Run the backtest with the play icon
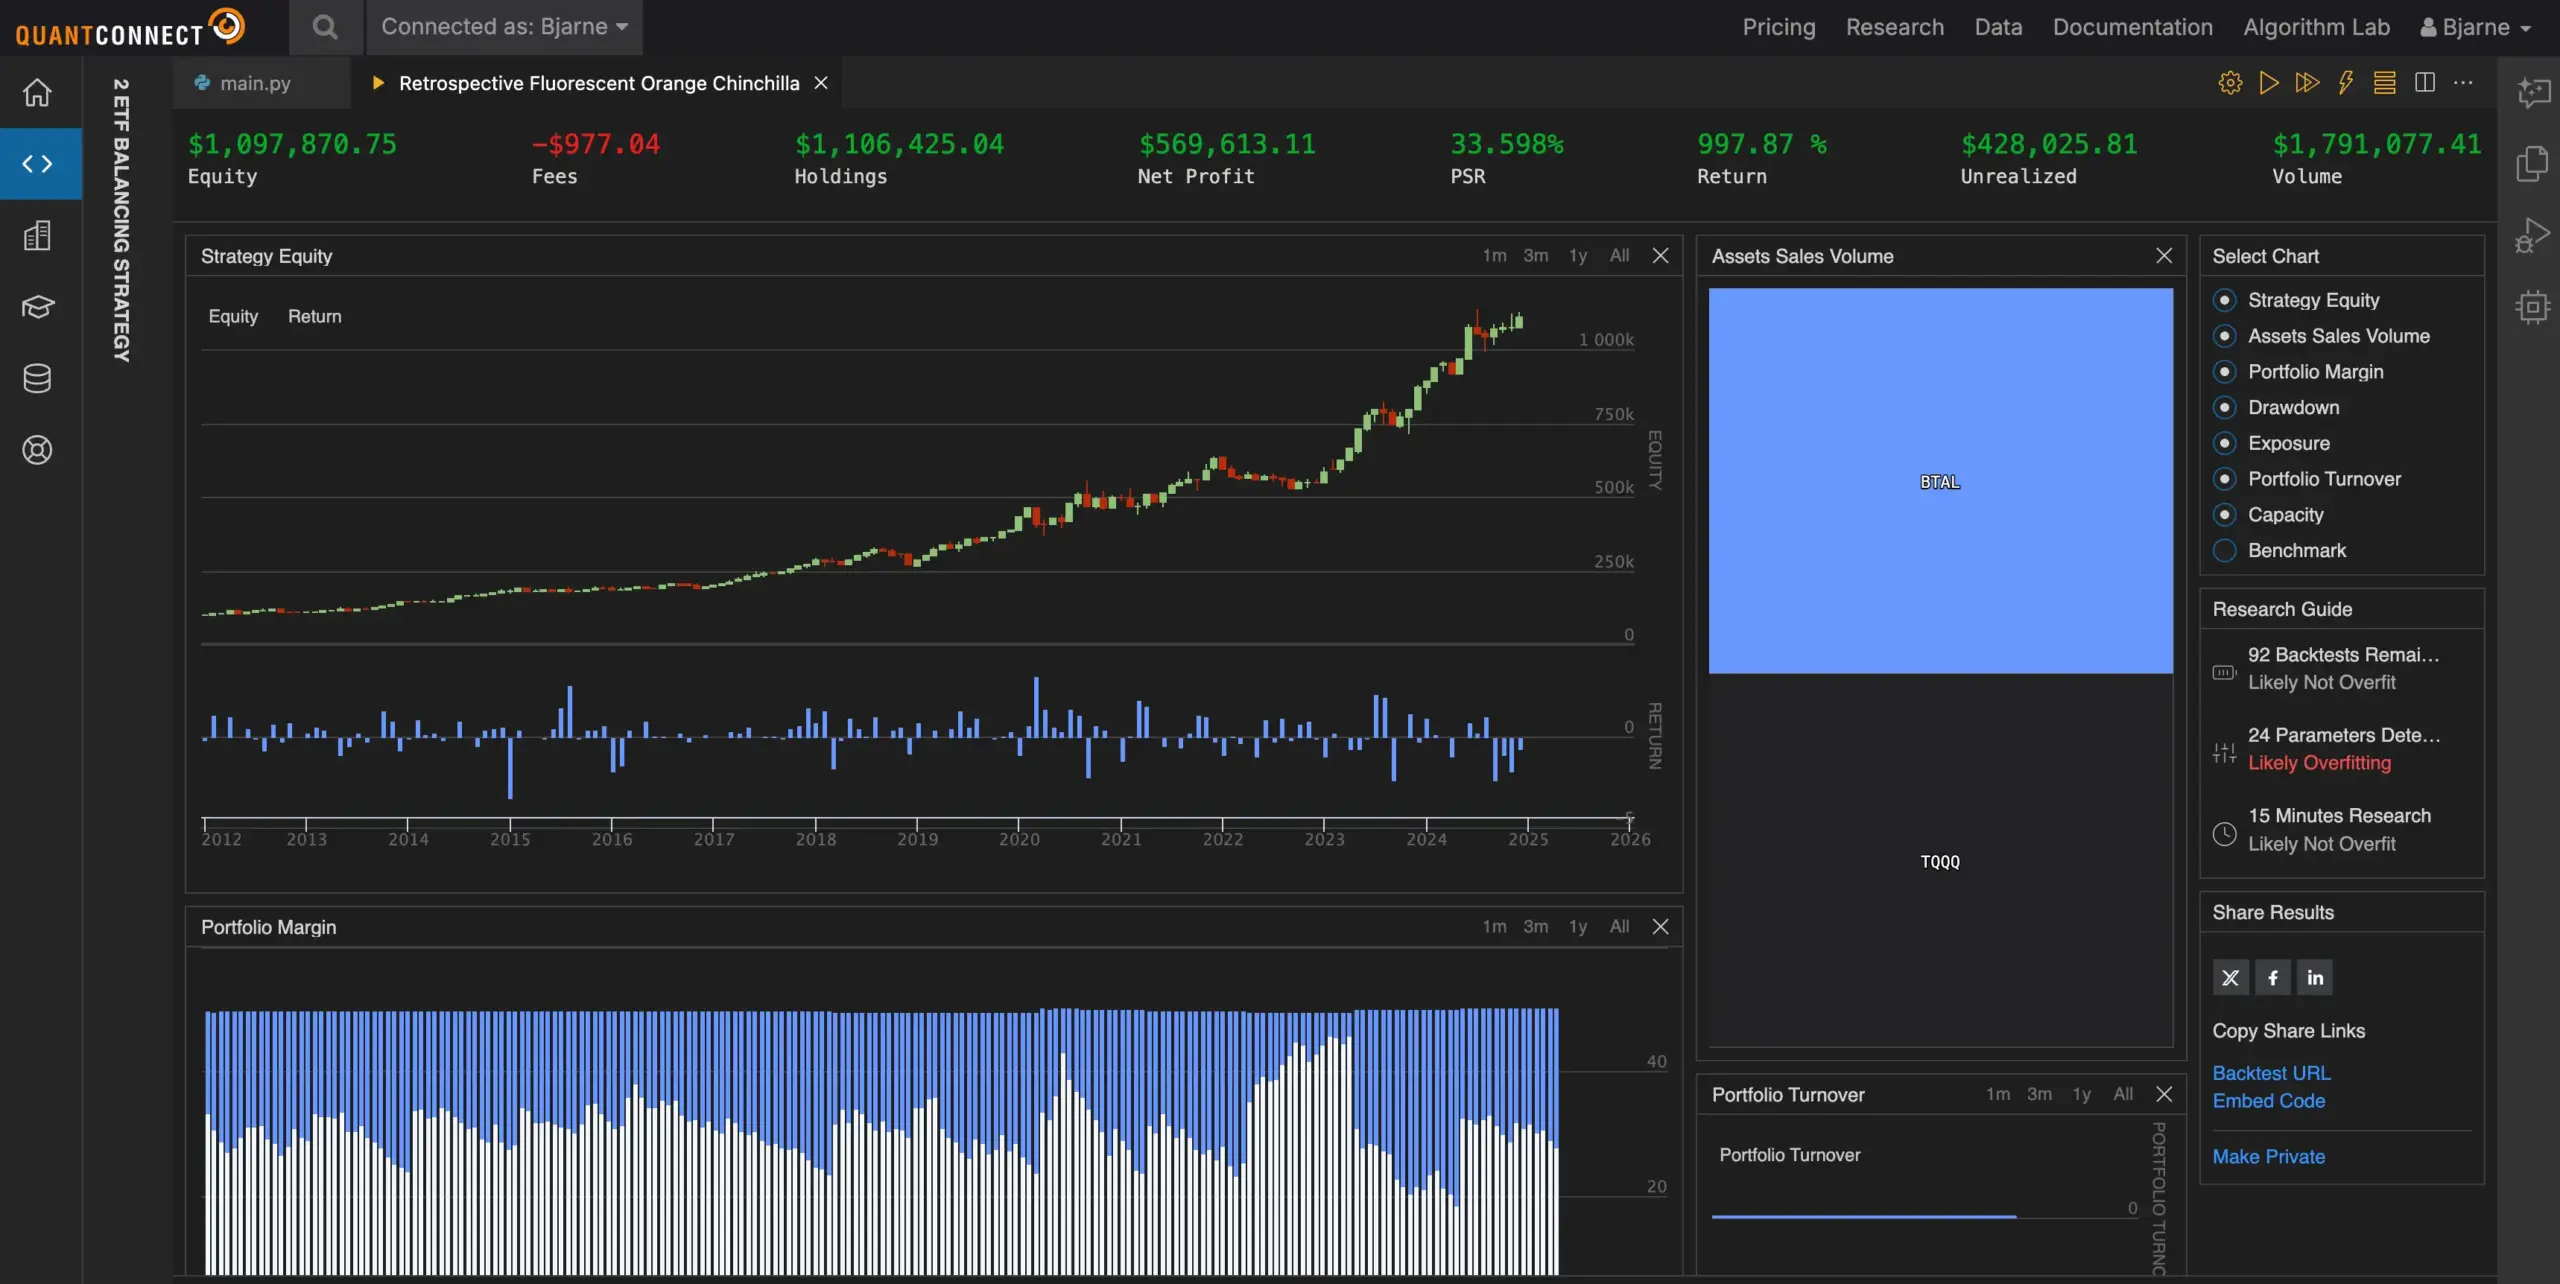Image resolution: width=2560 pixels, height=1284 pixels. click(2268, 83)
